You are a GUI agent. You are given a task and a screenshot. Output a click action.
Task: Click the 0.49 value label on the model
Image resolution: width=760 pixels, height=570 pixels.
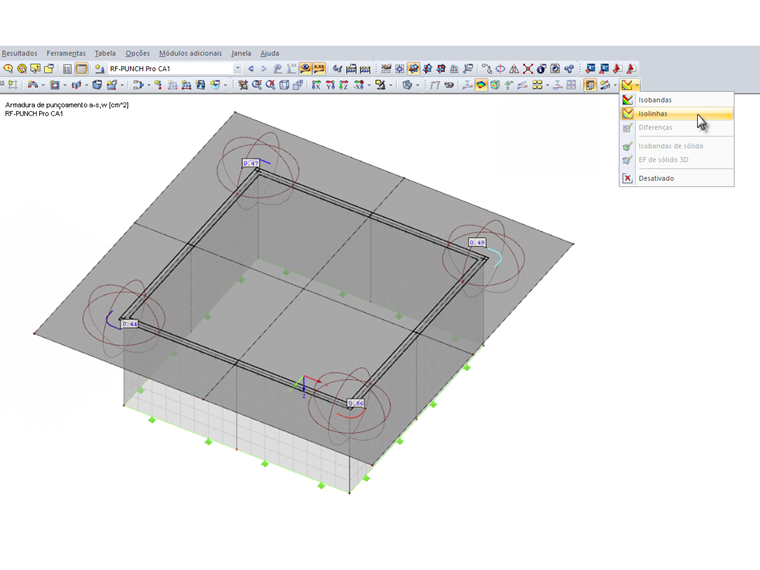(477, 242)
